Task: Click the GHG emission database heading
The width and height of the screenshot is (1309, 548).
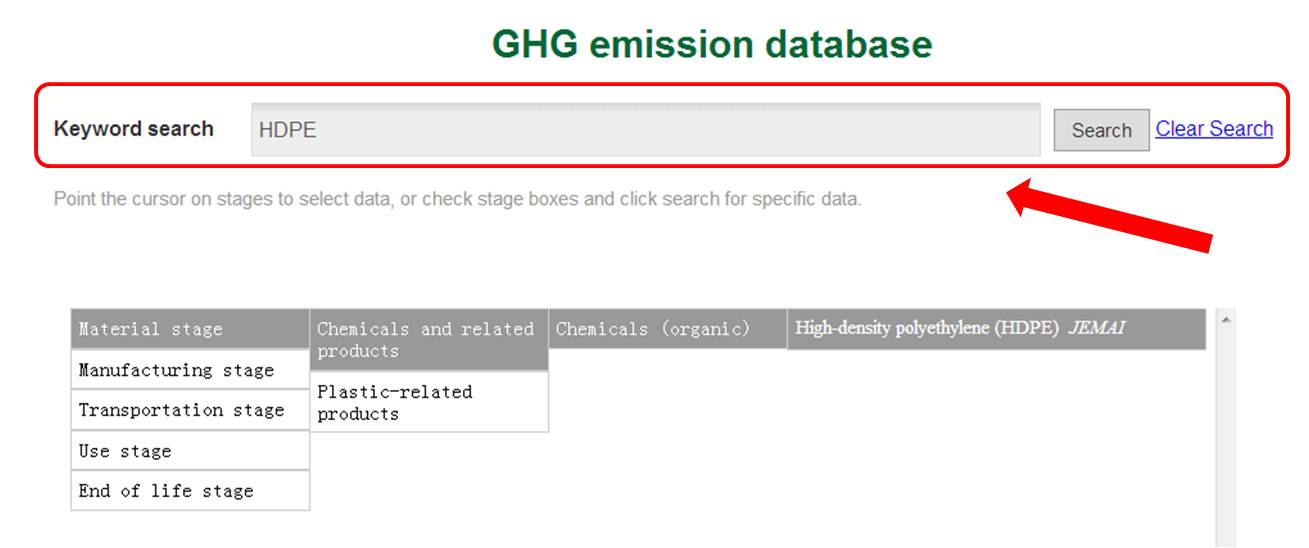Action: (712, 45)
